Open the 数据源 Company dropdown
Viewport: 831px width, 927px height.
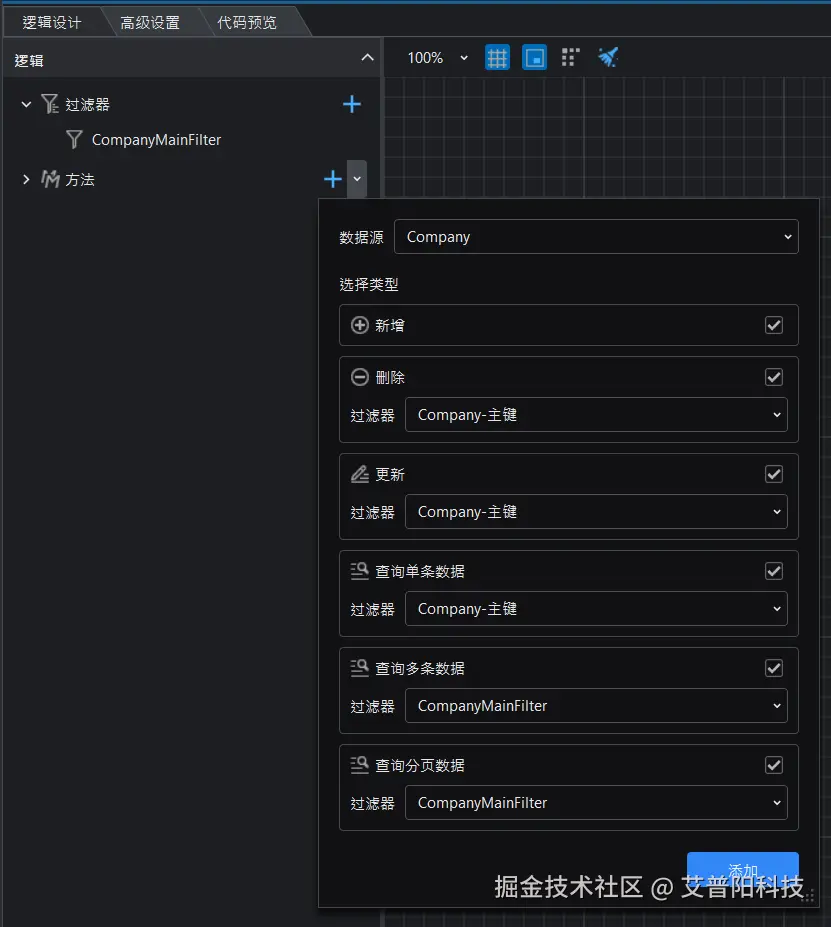[597, 237]
